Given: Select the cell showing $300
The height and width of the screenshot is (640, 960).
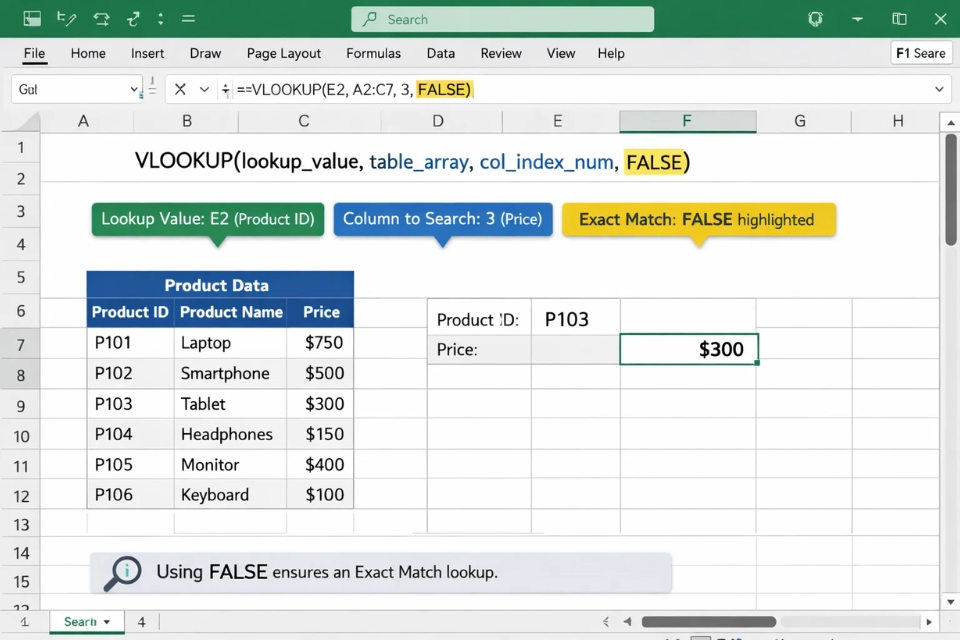Looking at the screenshot, I should point(688,349).
